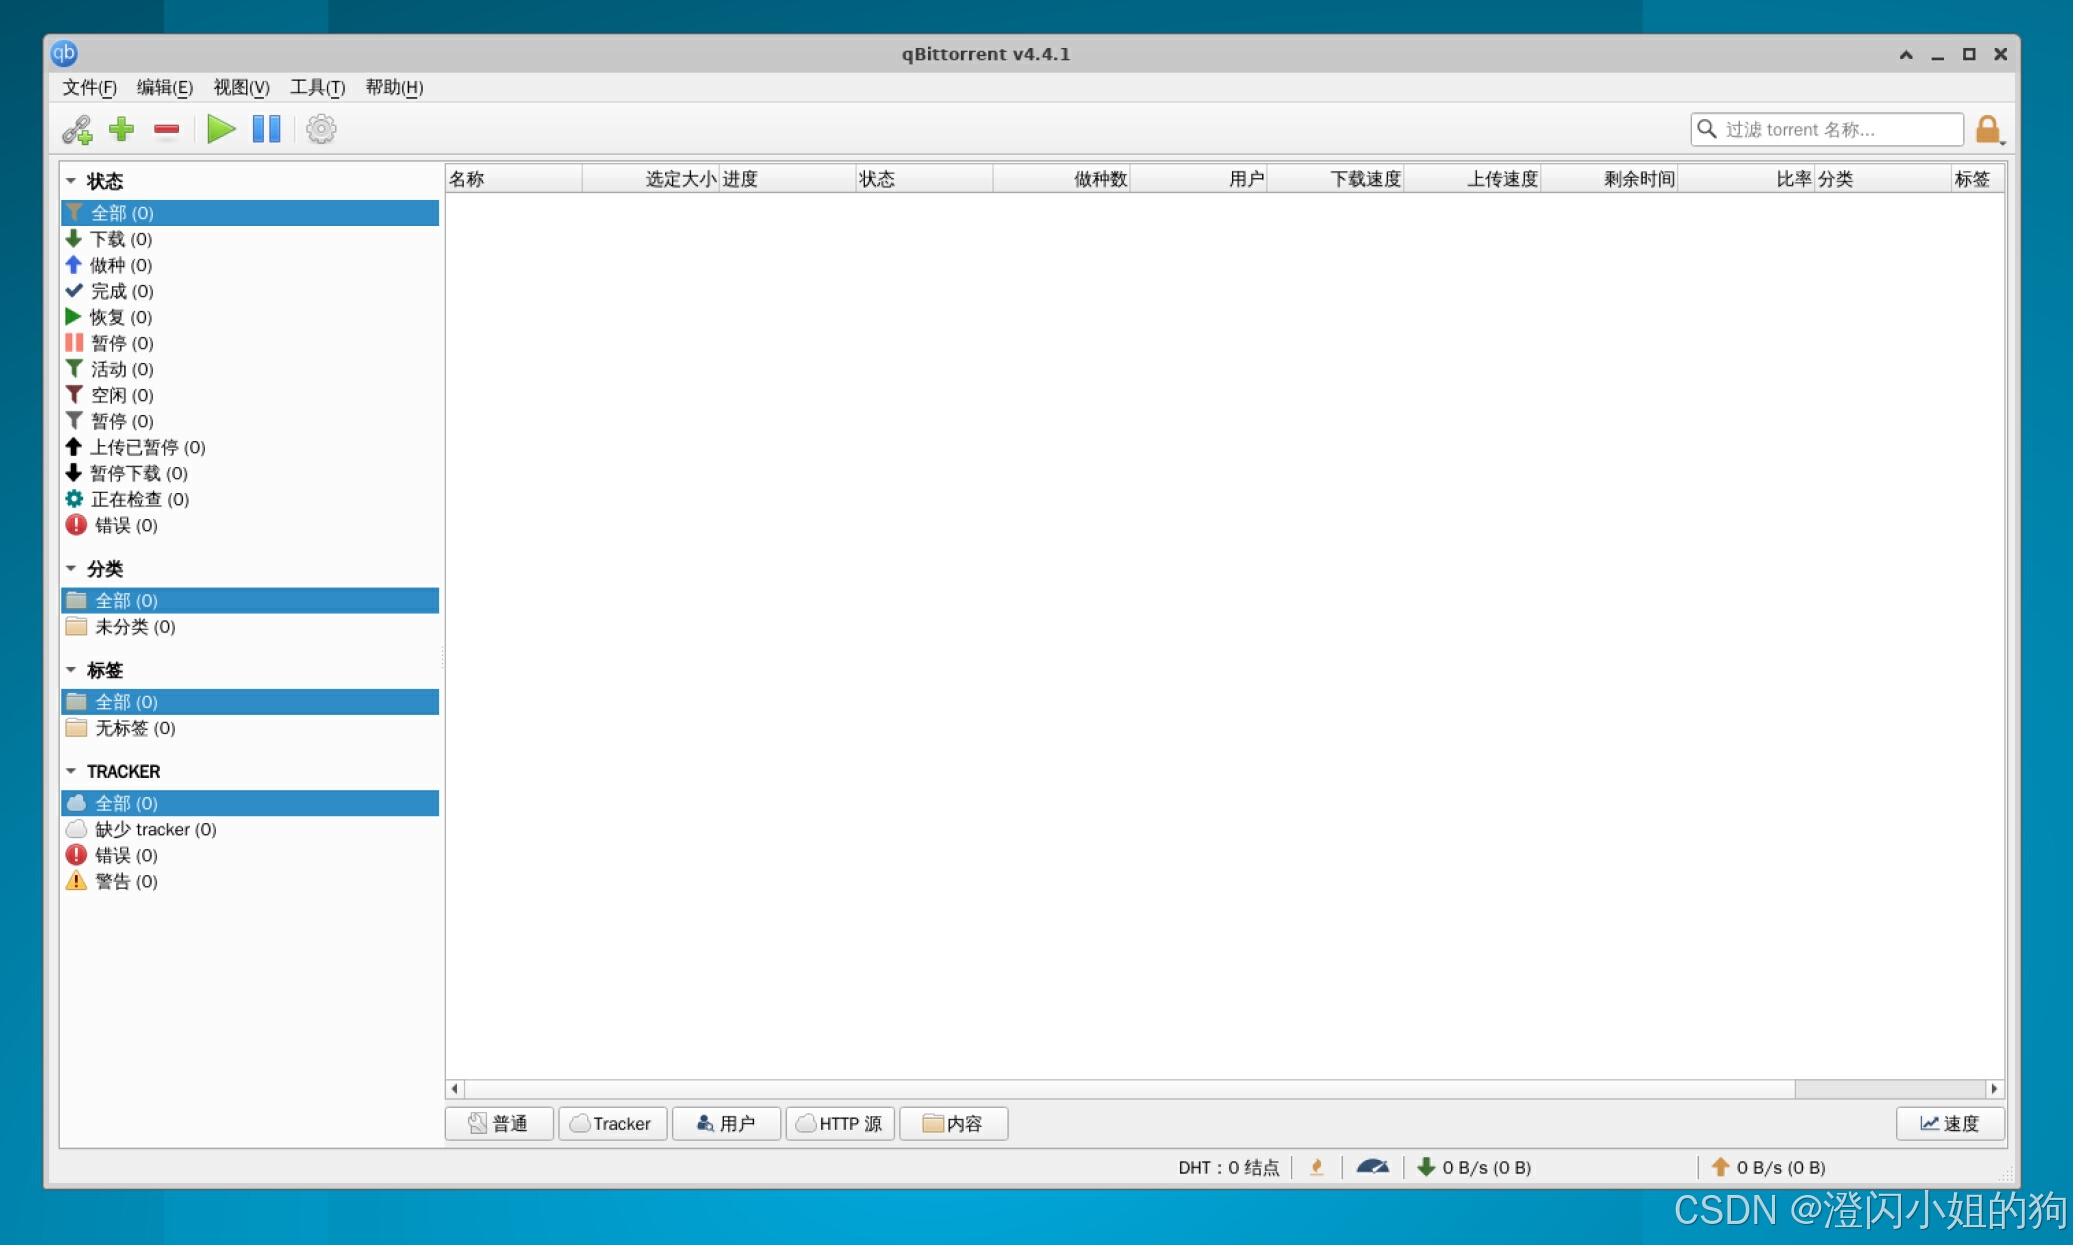This screenshot has height=1245, width=2073.
Task: Select the 缺少 tracker (0) filter
Action: [x=155, y=829]
